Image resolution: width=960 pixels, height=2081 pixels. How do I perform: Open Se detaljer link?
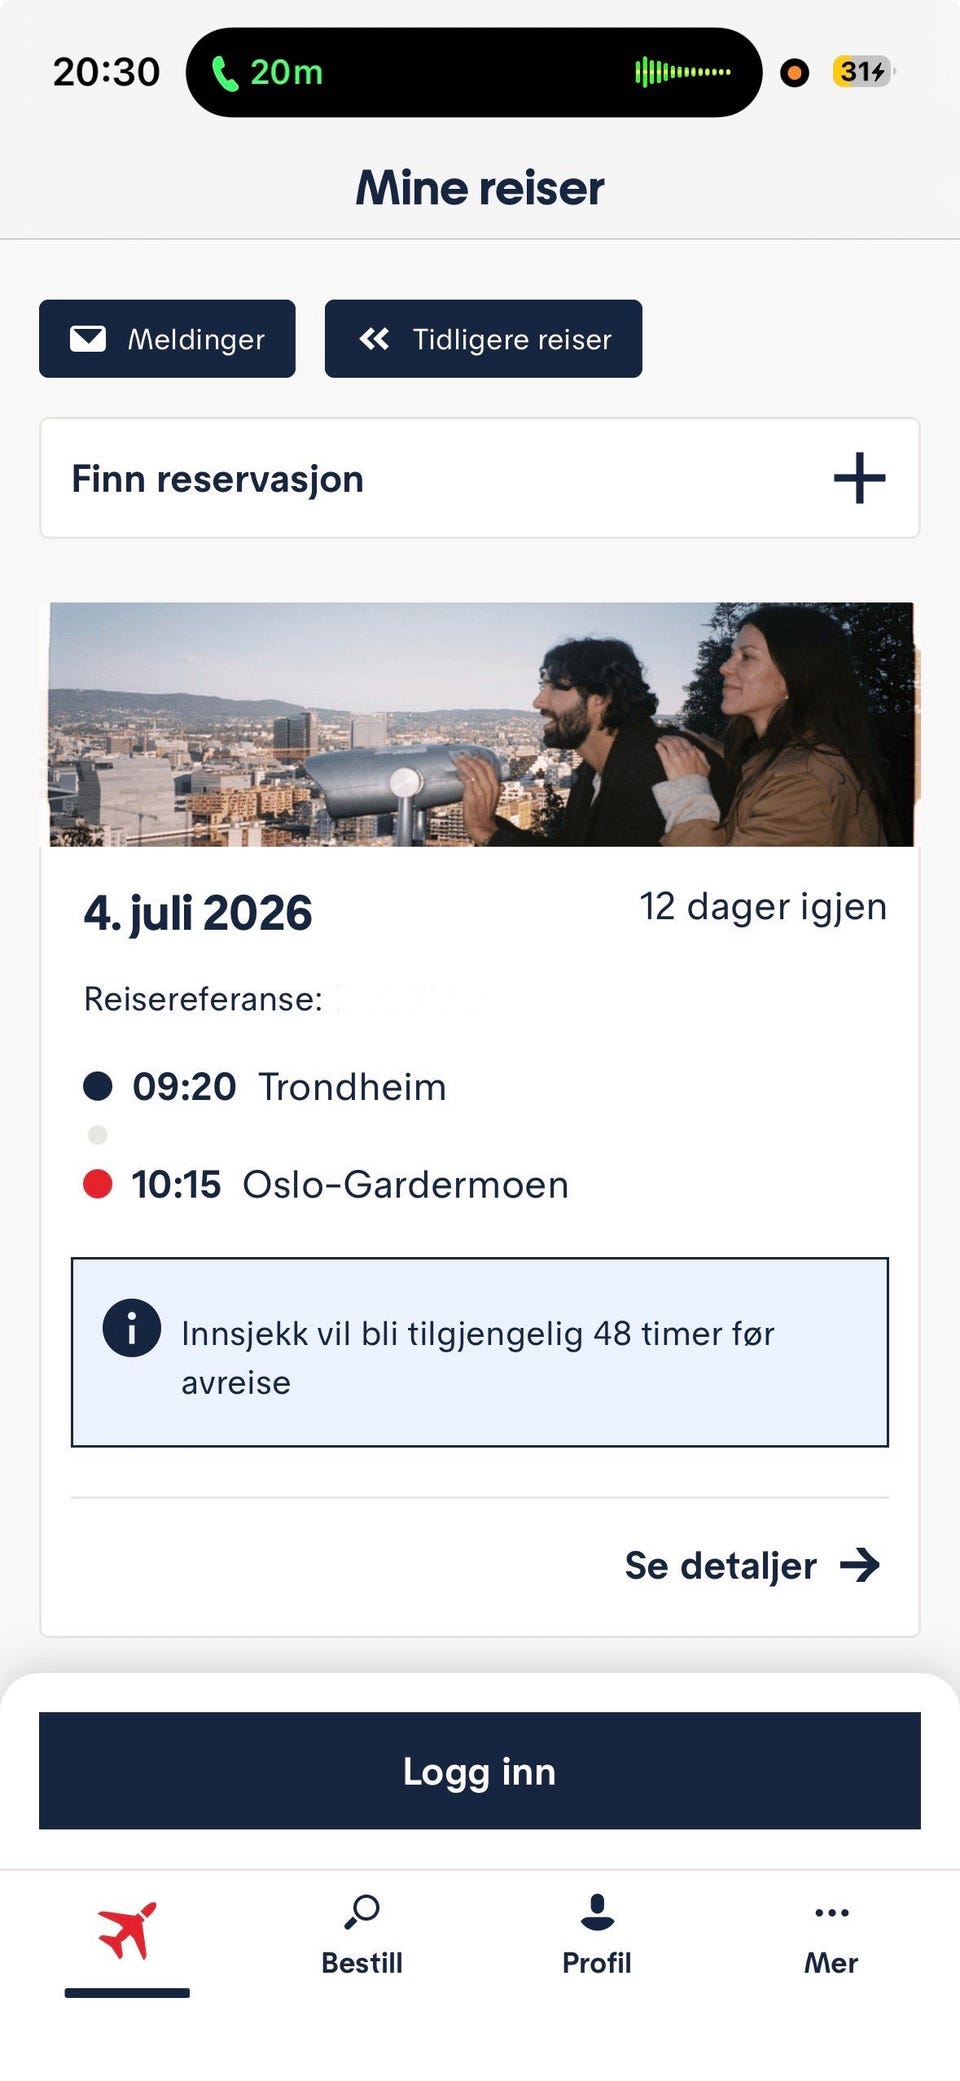tap(720, 1565)
